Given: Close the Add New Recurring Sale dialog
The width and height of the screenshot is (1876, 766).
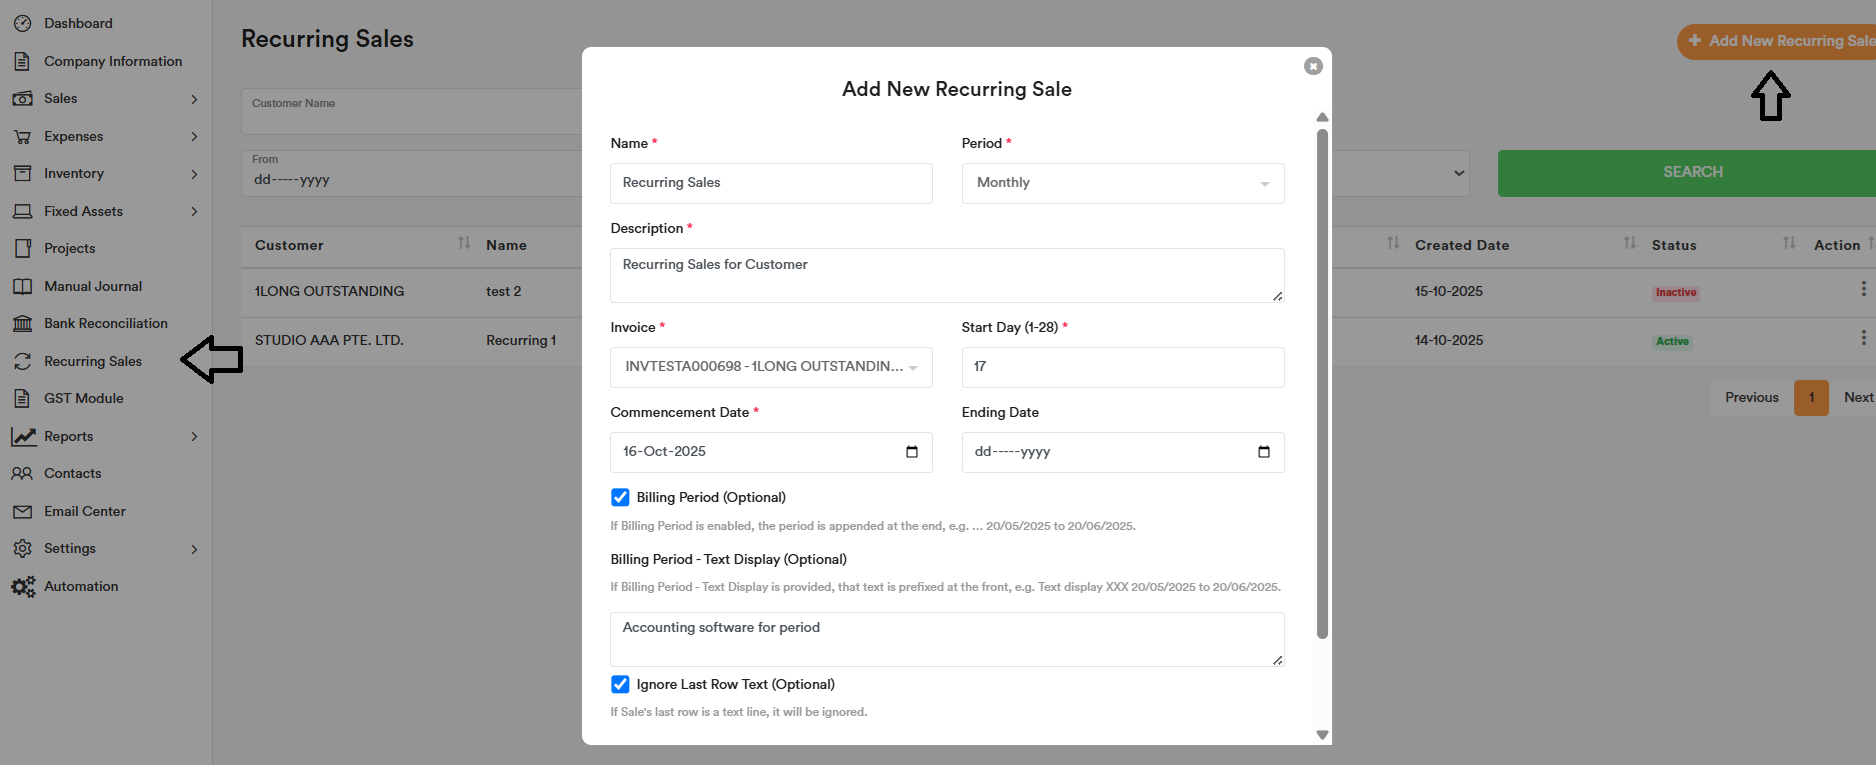Looking at the screenshot, I should coord(1313,66).
